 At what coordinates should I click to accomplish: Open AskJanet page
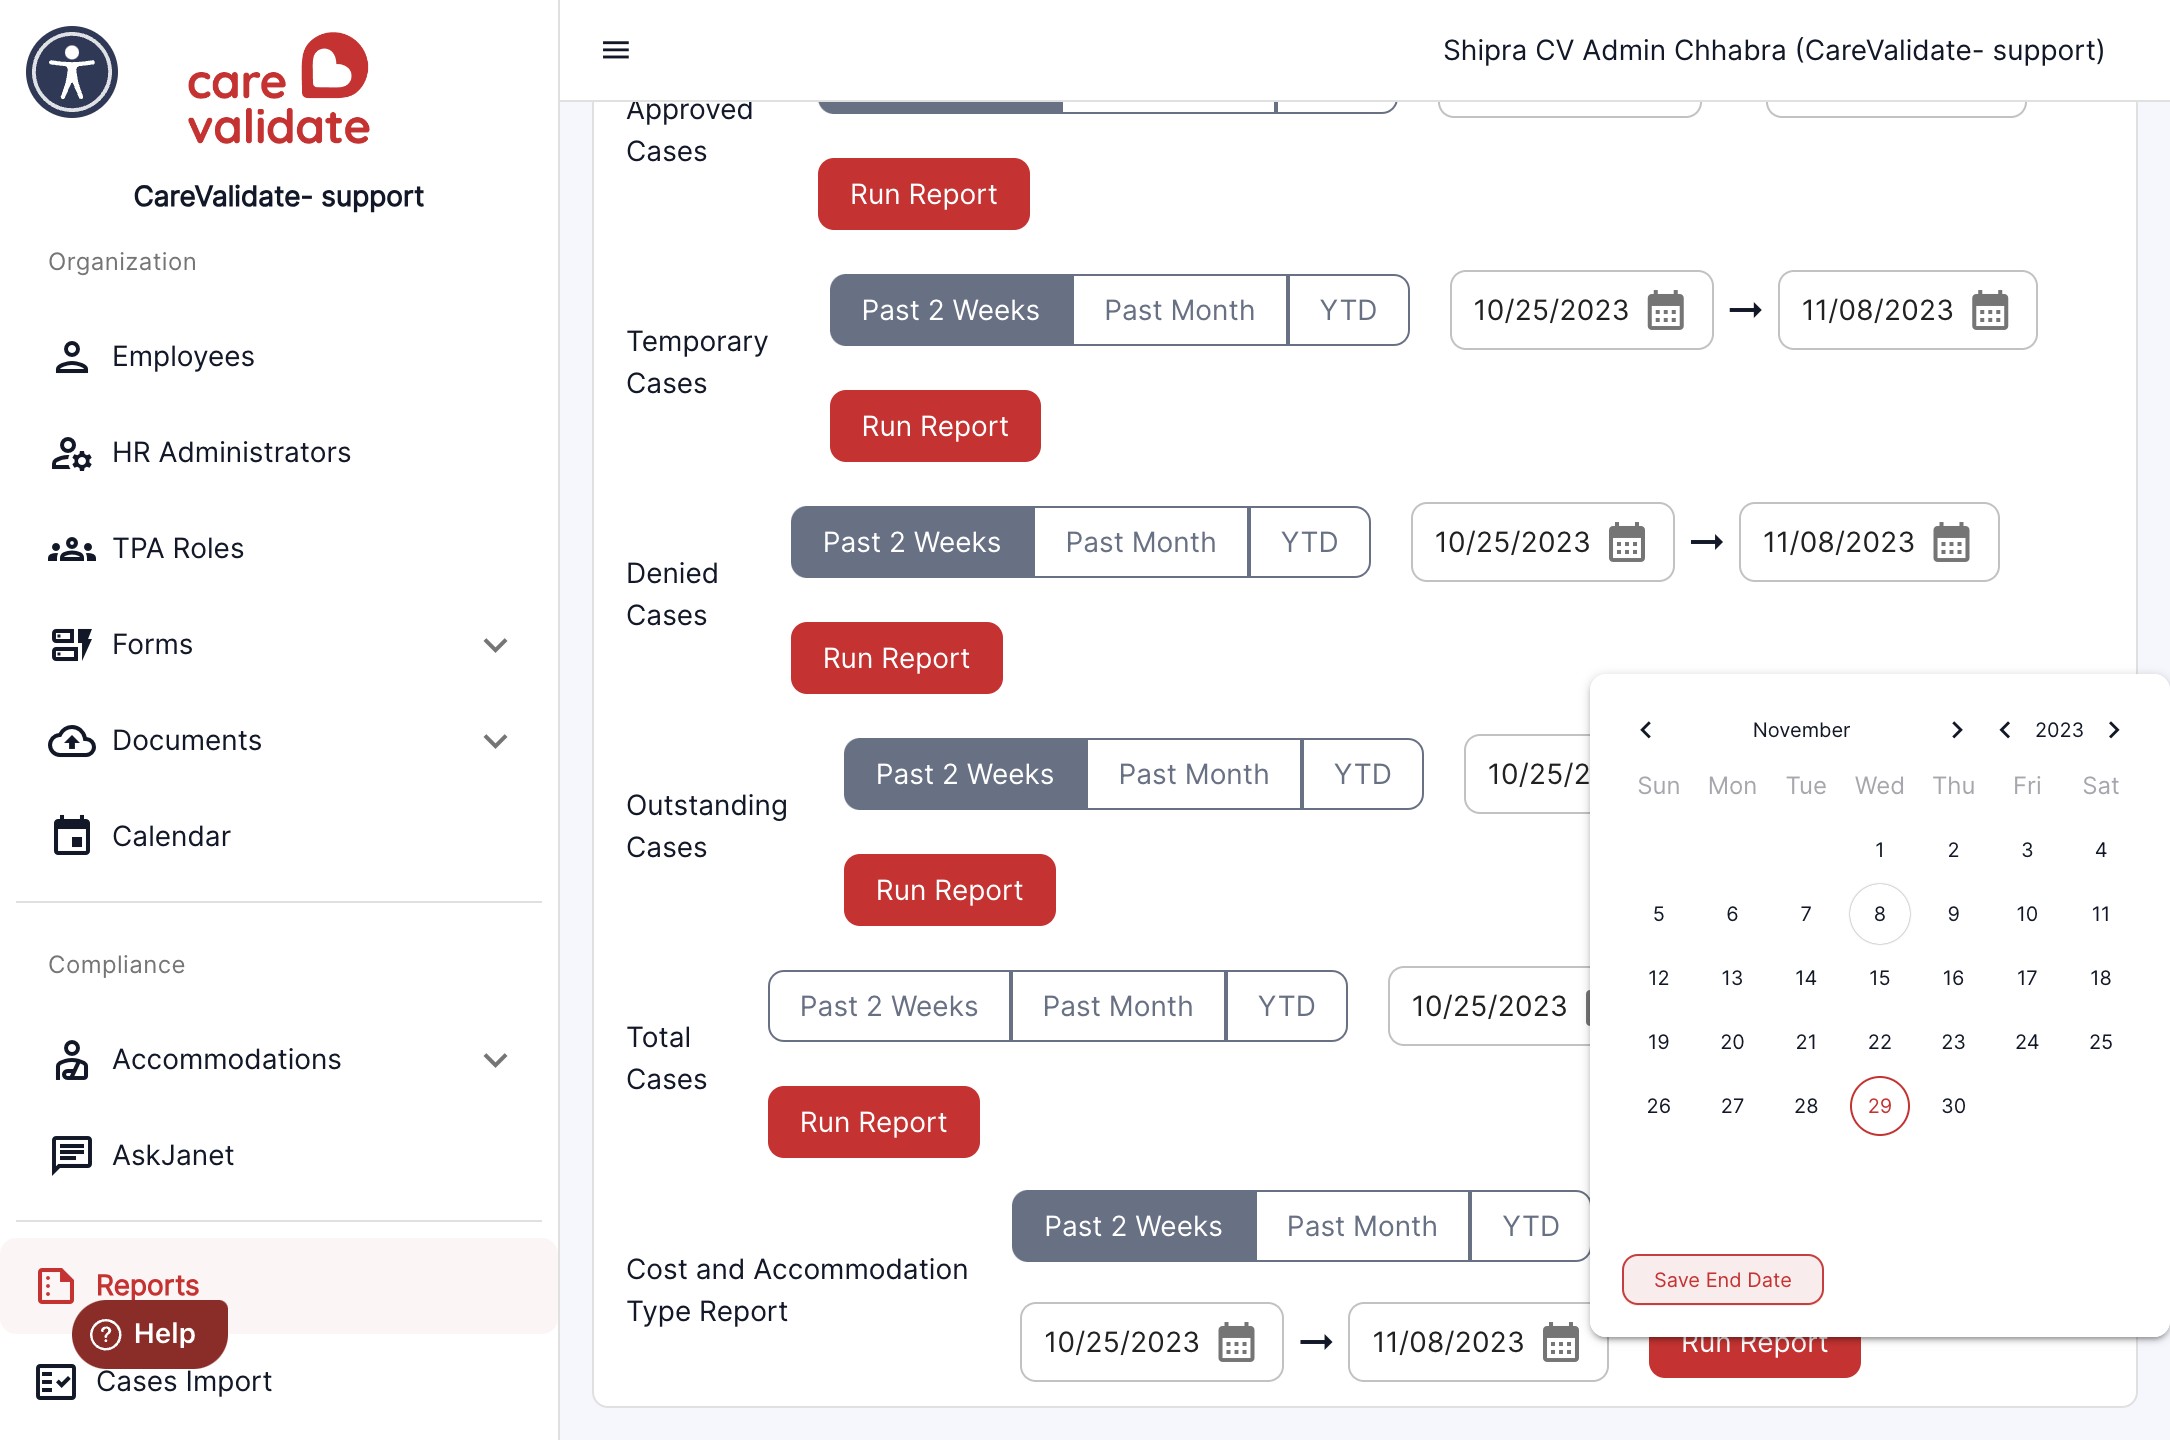pos(279,1155)
